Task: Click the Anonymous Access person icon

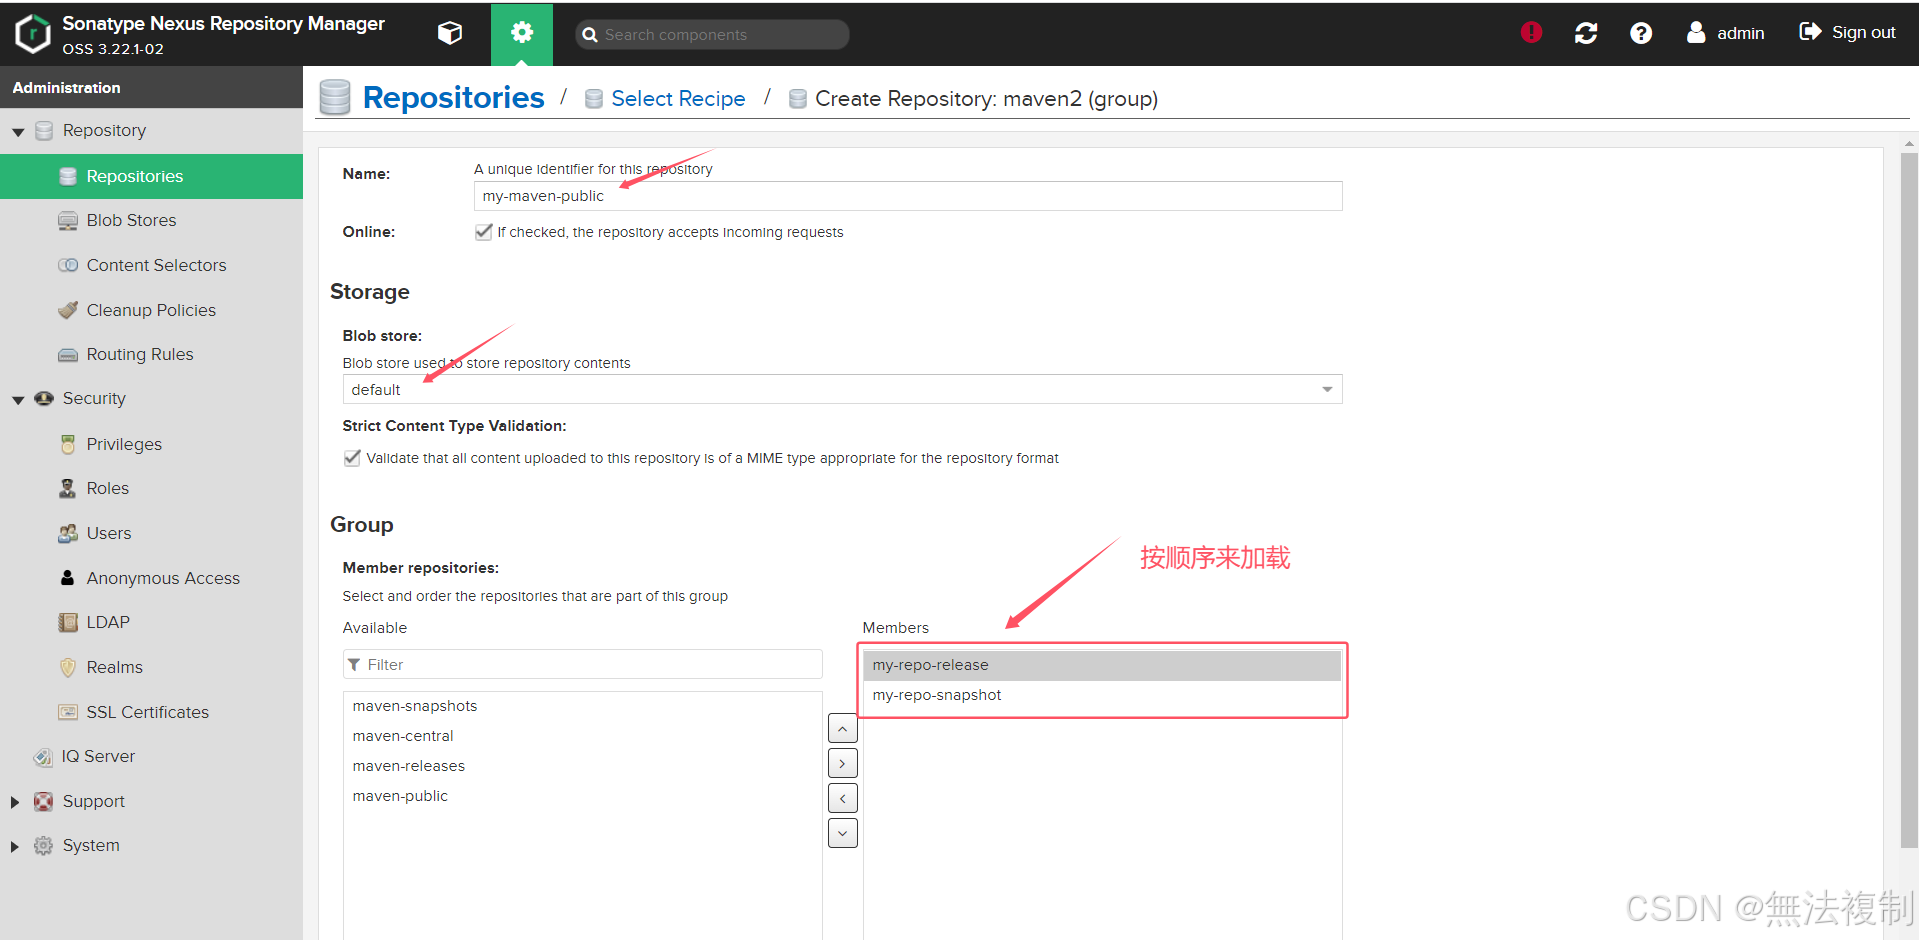Action: click(67, 578)
